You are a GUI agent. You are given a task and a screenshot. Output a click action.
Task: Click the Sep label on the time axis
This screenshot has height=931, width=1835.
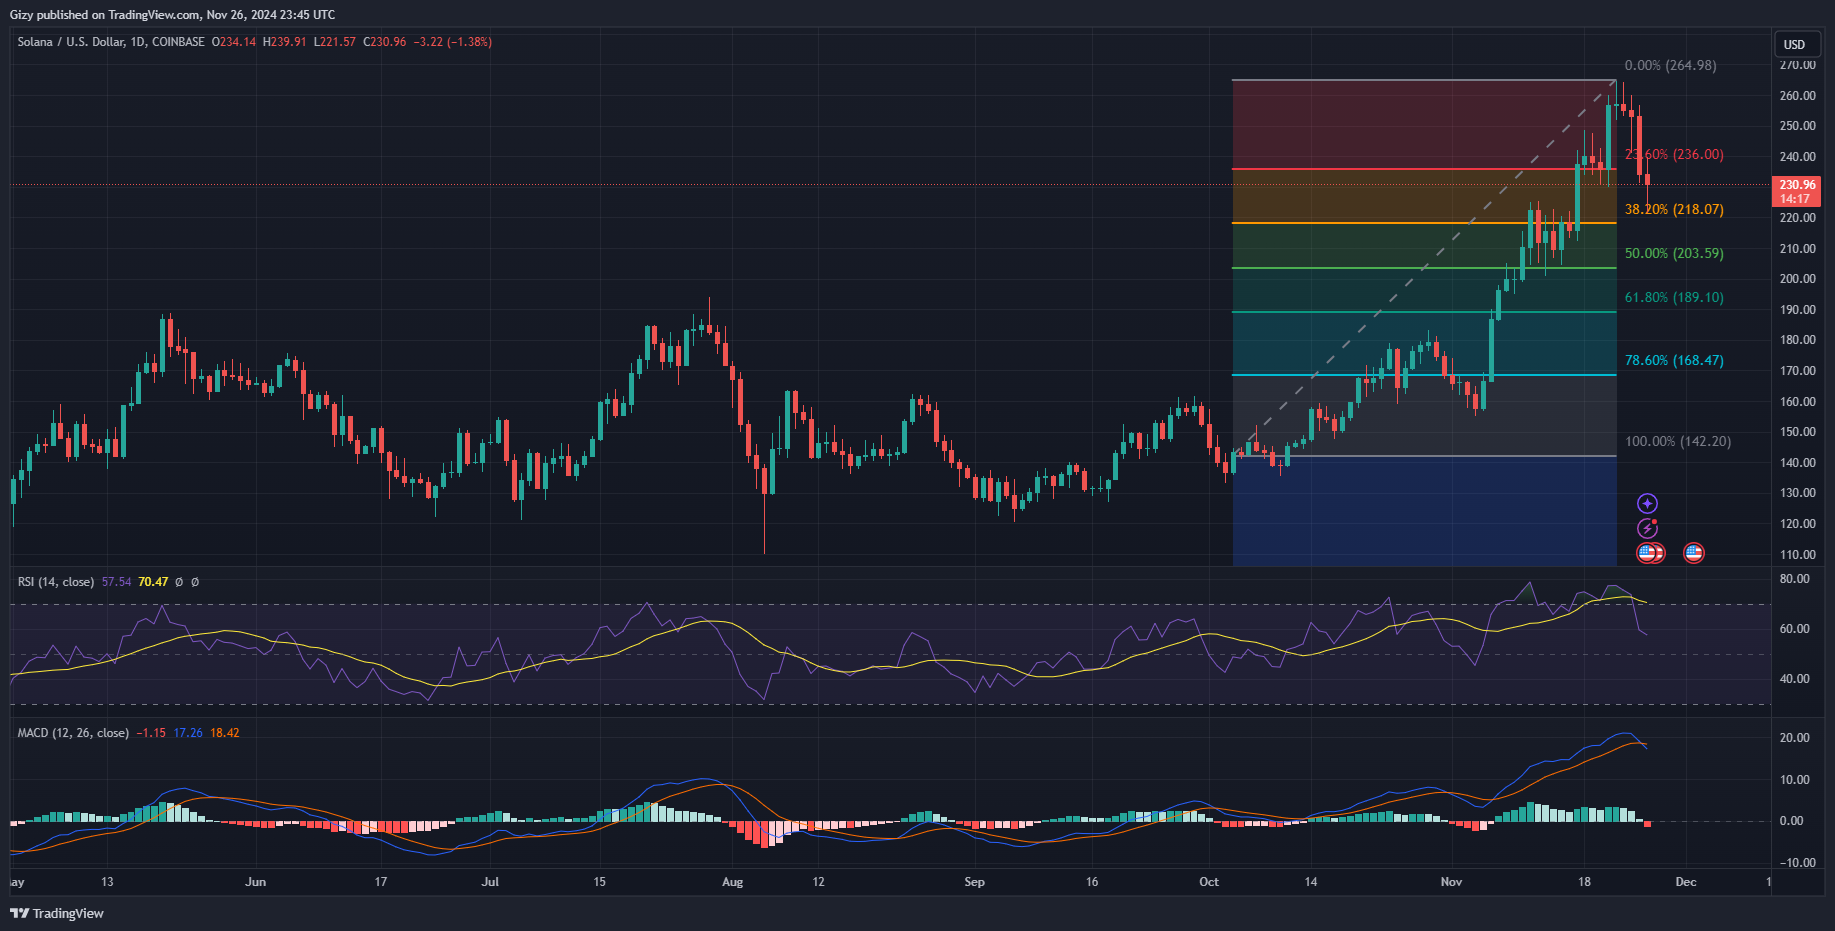point(974,882)
